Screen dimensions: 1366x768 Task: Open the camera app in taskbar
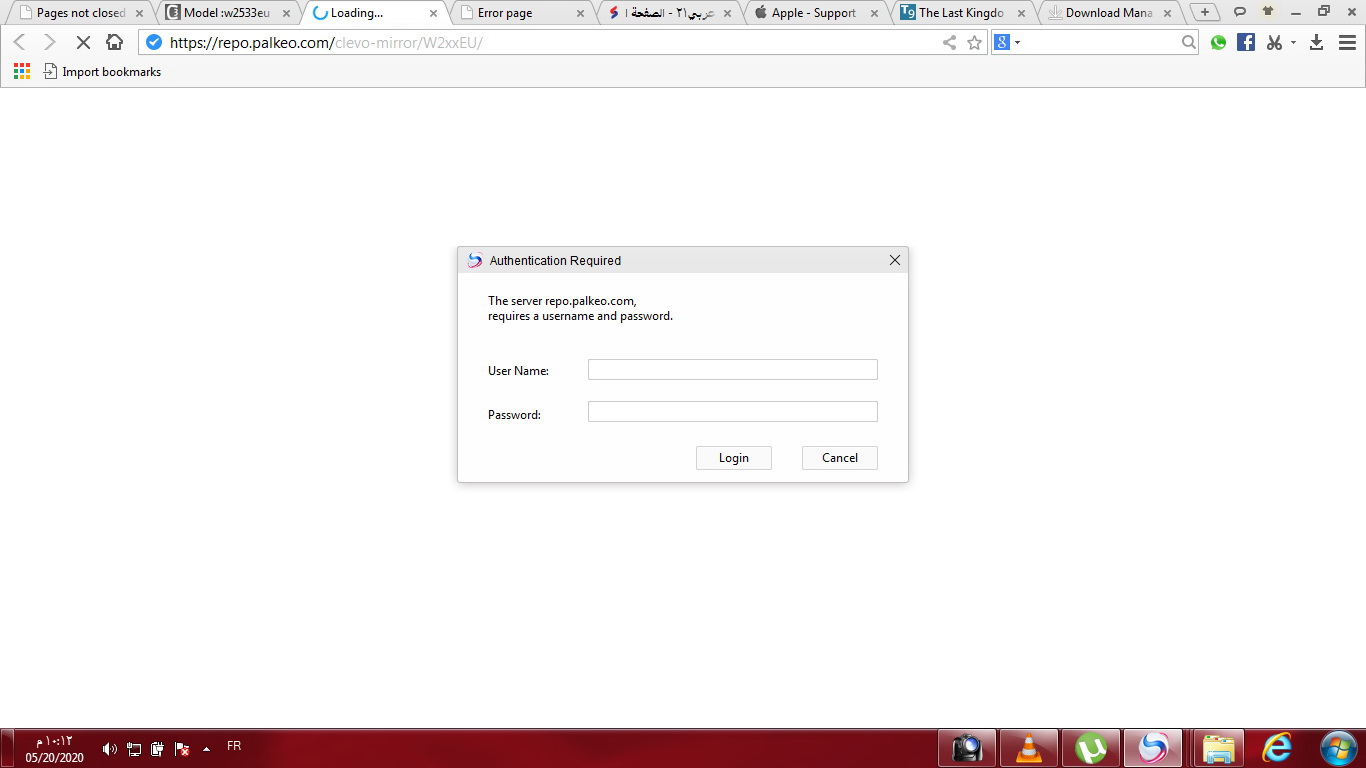(967, 748)
